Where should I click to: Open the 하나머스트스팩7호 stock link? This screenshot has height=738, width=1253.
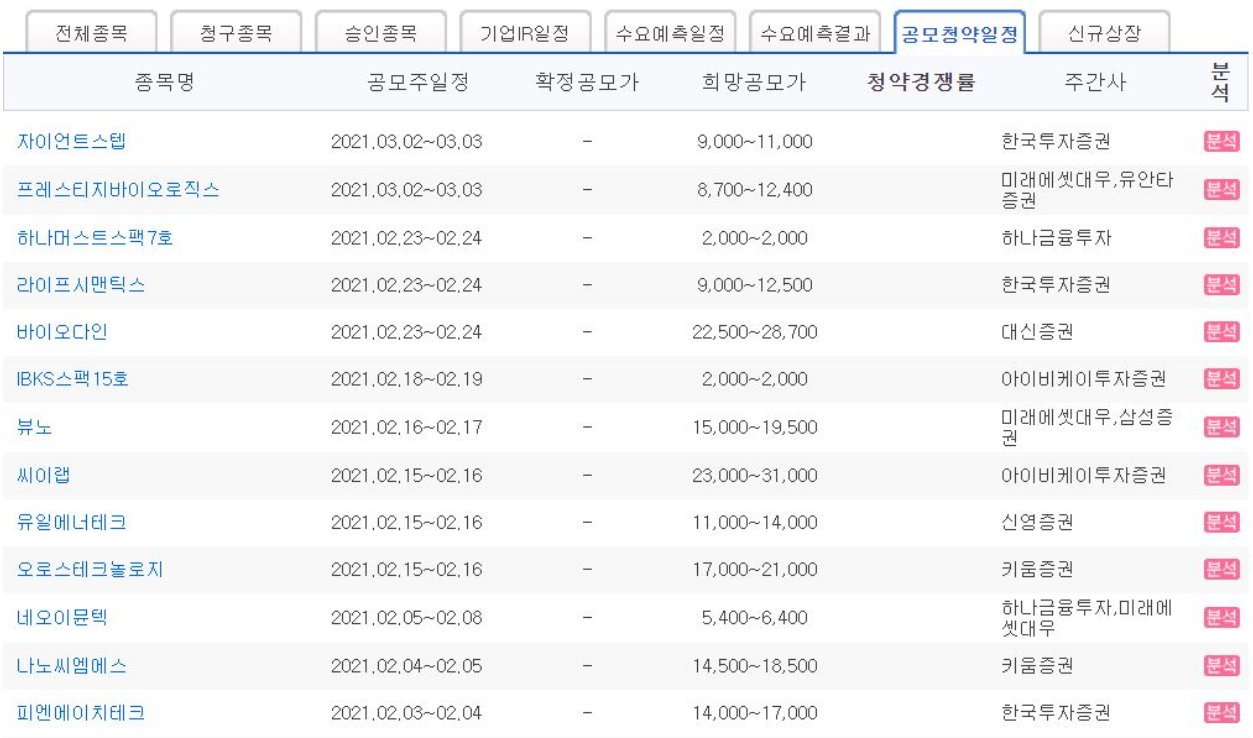click(96, 237)
